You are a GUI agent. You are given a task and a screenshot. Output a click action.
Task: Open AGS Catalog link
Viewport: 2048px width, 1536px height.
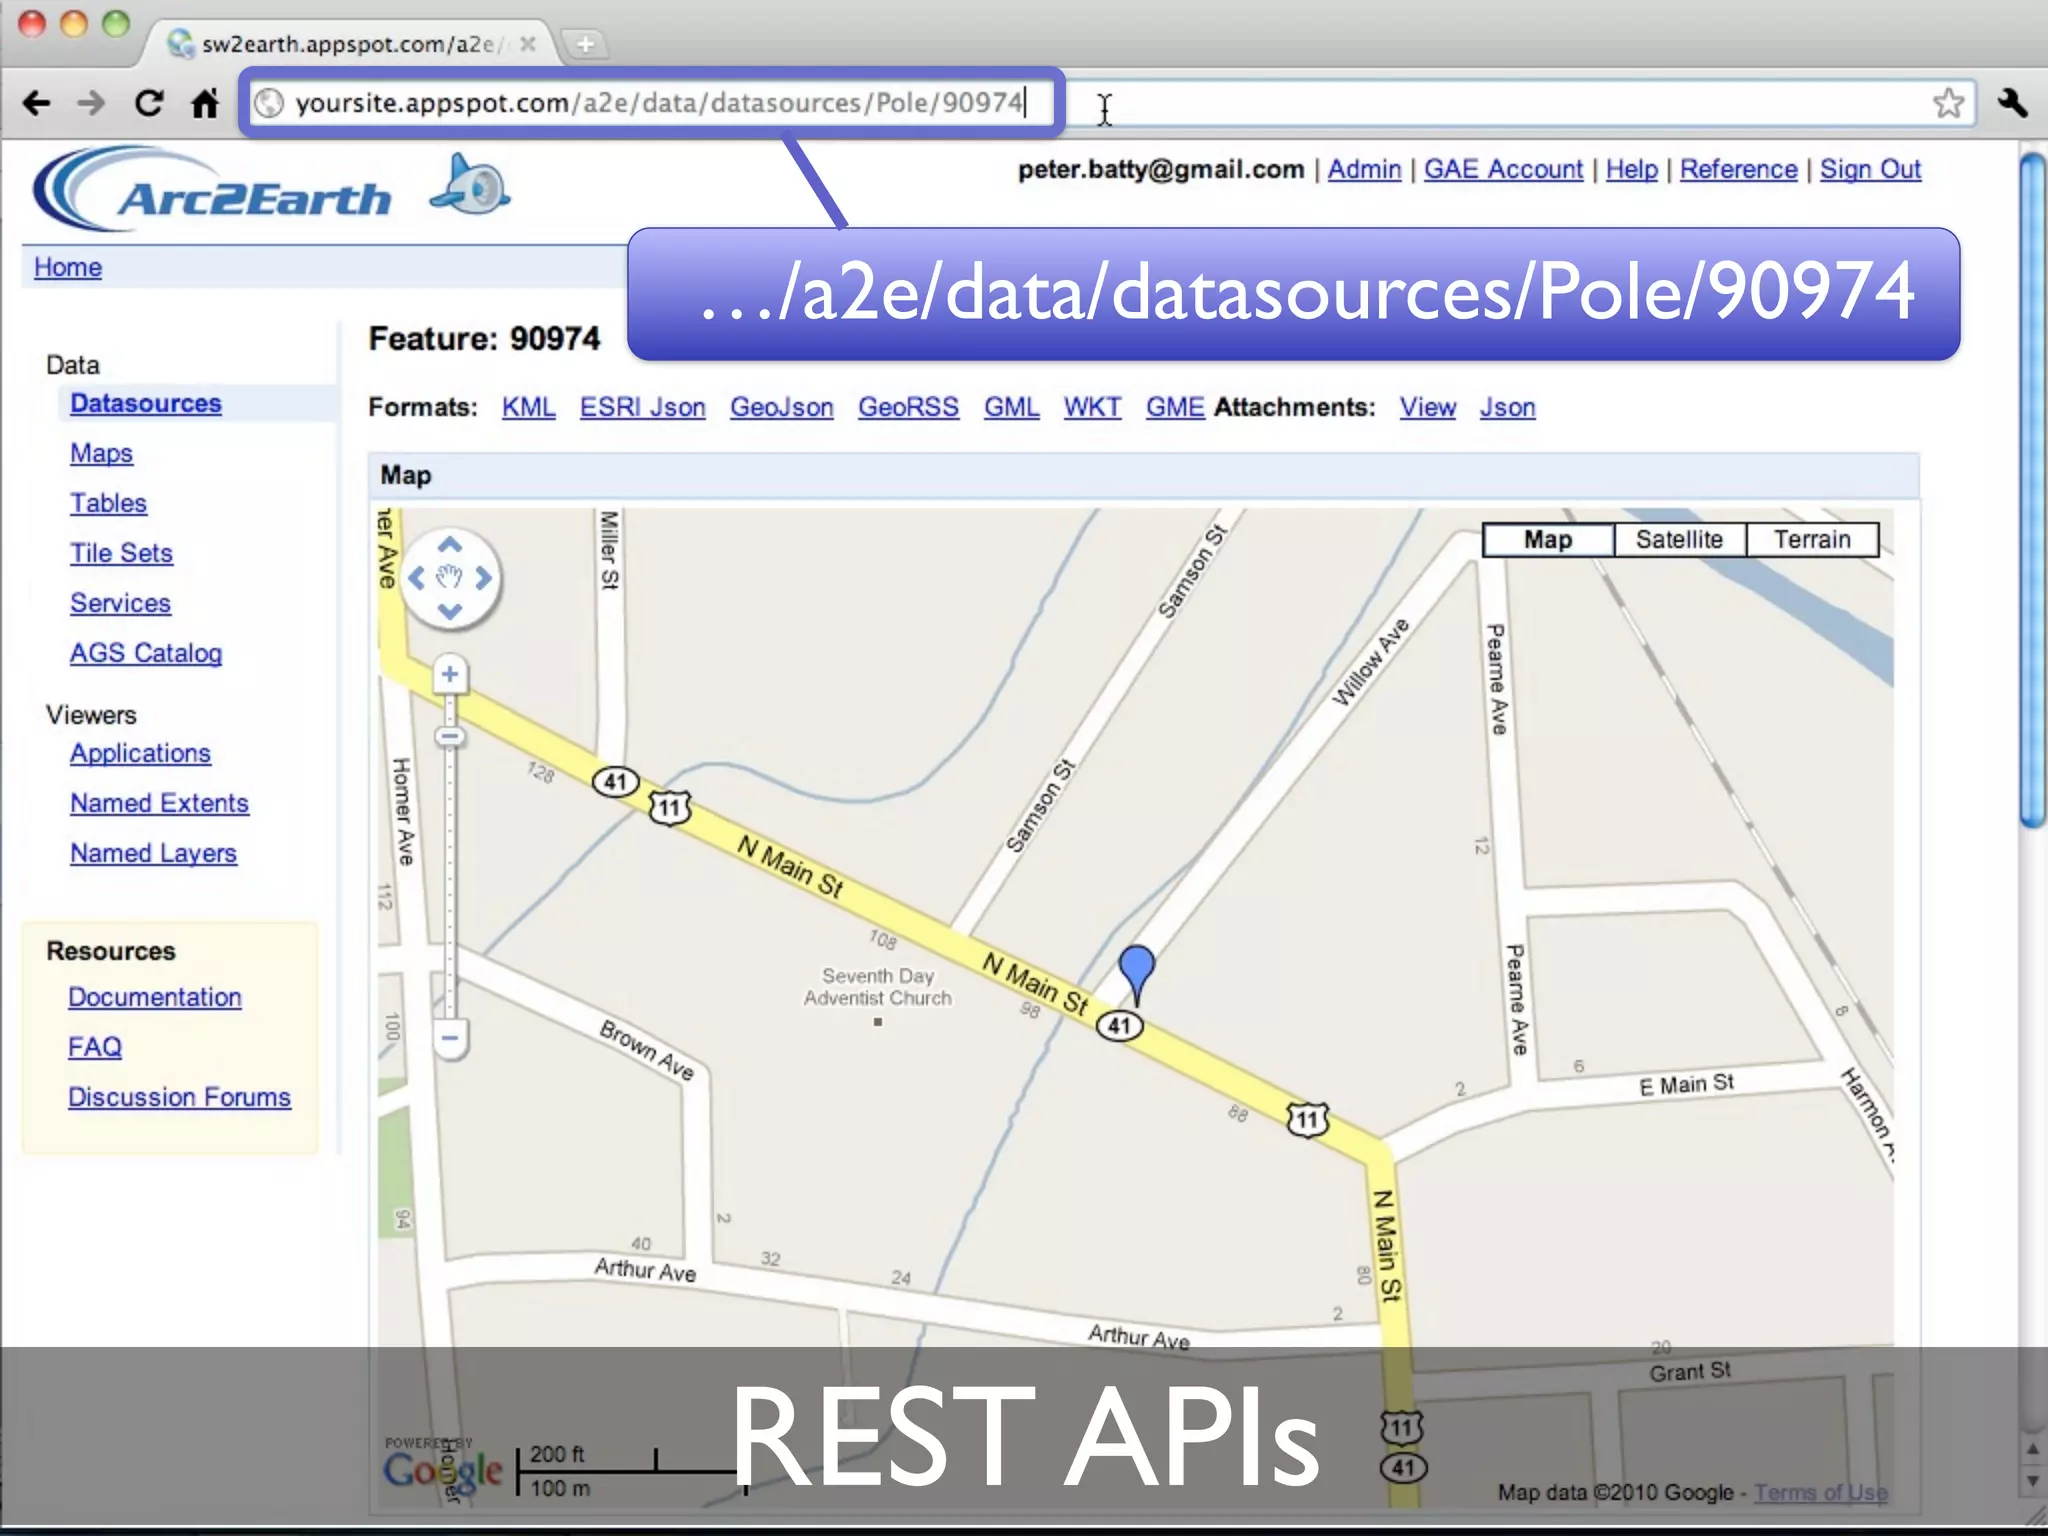(x=146, y=653)
